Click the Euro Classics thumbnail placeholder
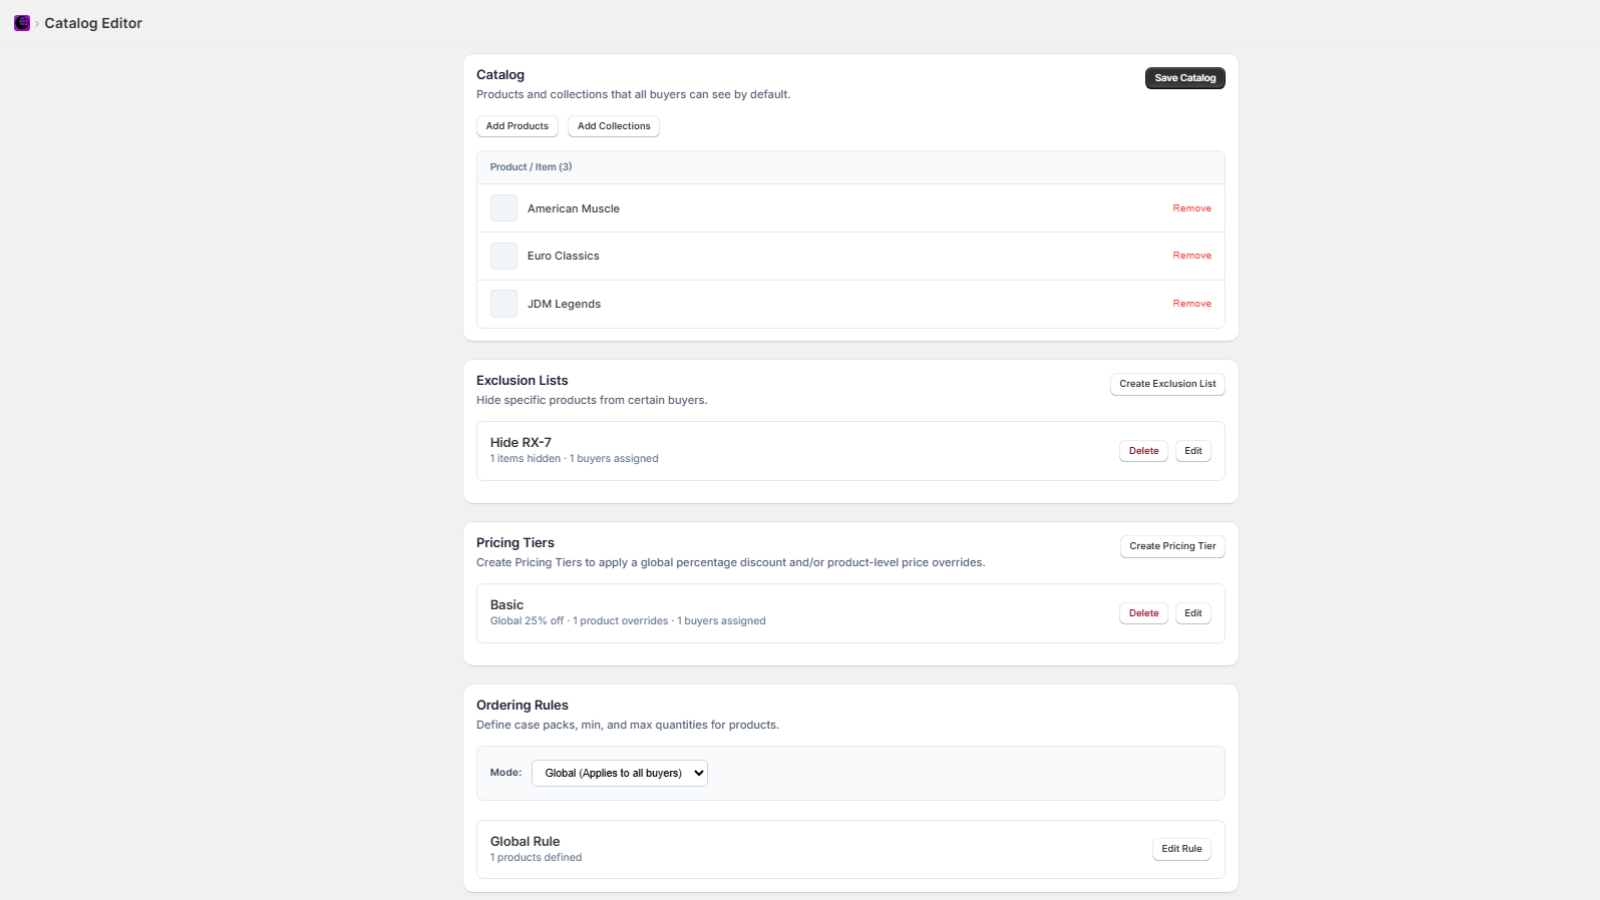This screenshot has width=1600, height=900. click(504, 256)
